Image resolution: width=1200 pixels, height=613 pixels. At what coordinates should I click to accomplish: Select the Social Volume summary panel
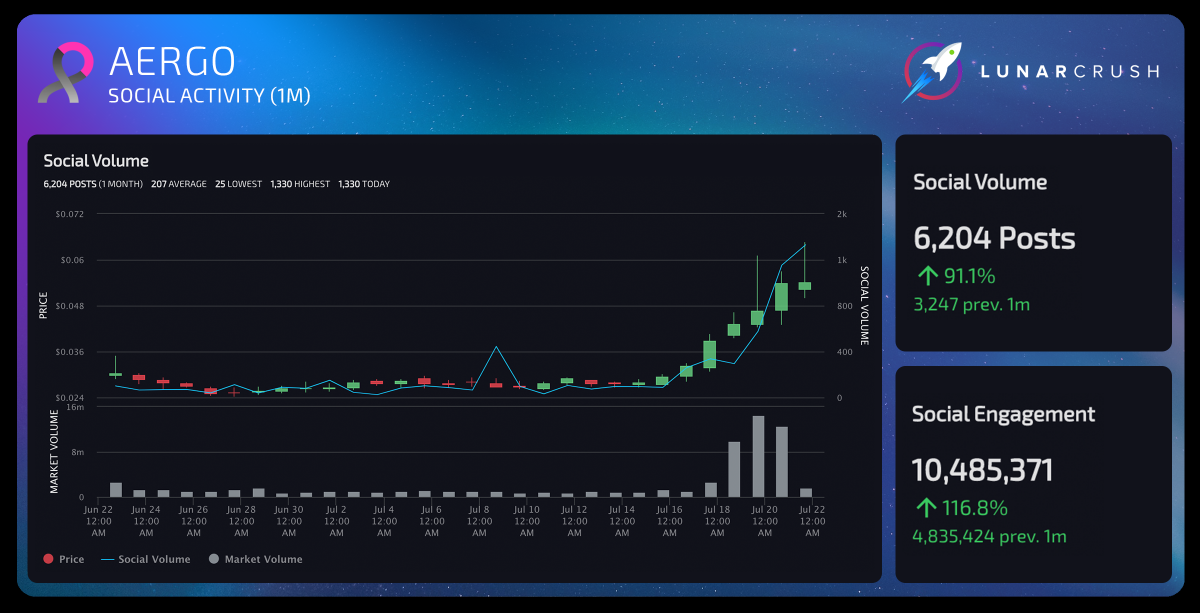coord(1033,240)
